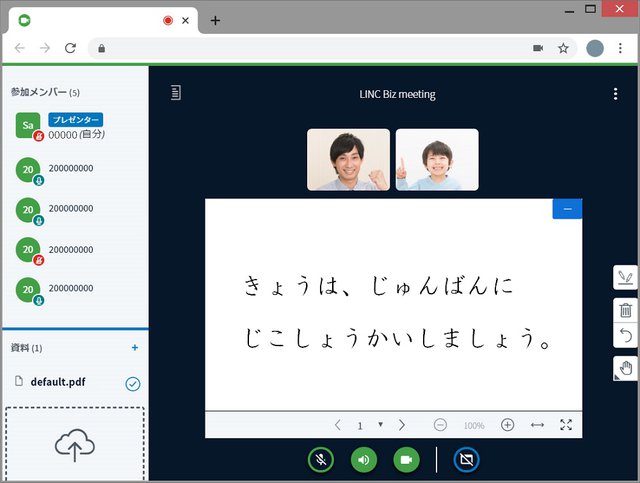The image size is (640, 483).
Task: Click the man's video thumbnail
Action: point(348,160)
